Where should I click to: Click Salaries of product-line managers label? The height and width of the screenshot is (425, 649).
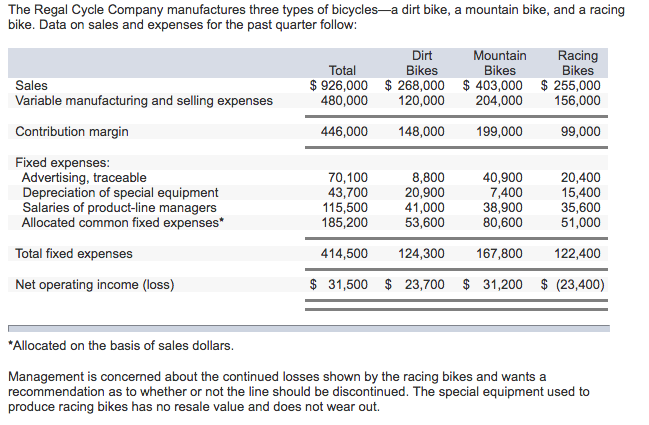point(119,208)
